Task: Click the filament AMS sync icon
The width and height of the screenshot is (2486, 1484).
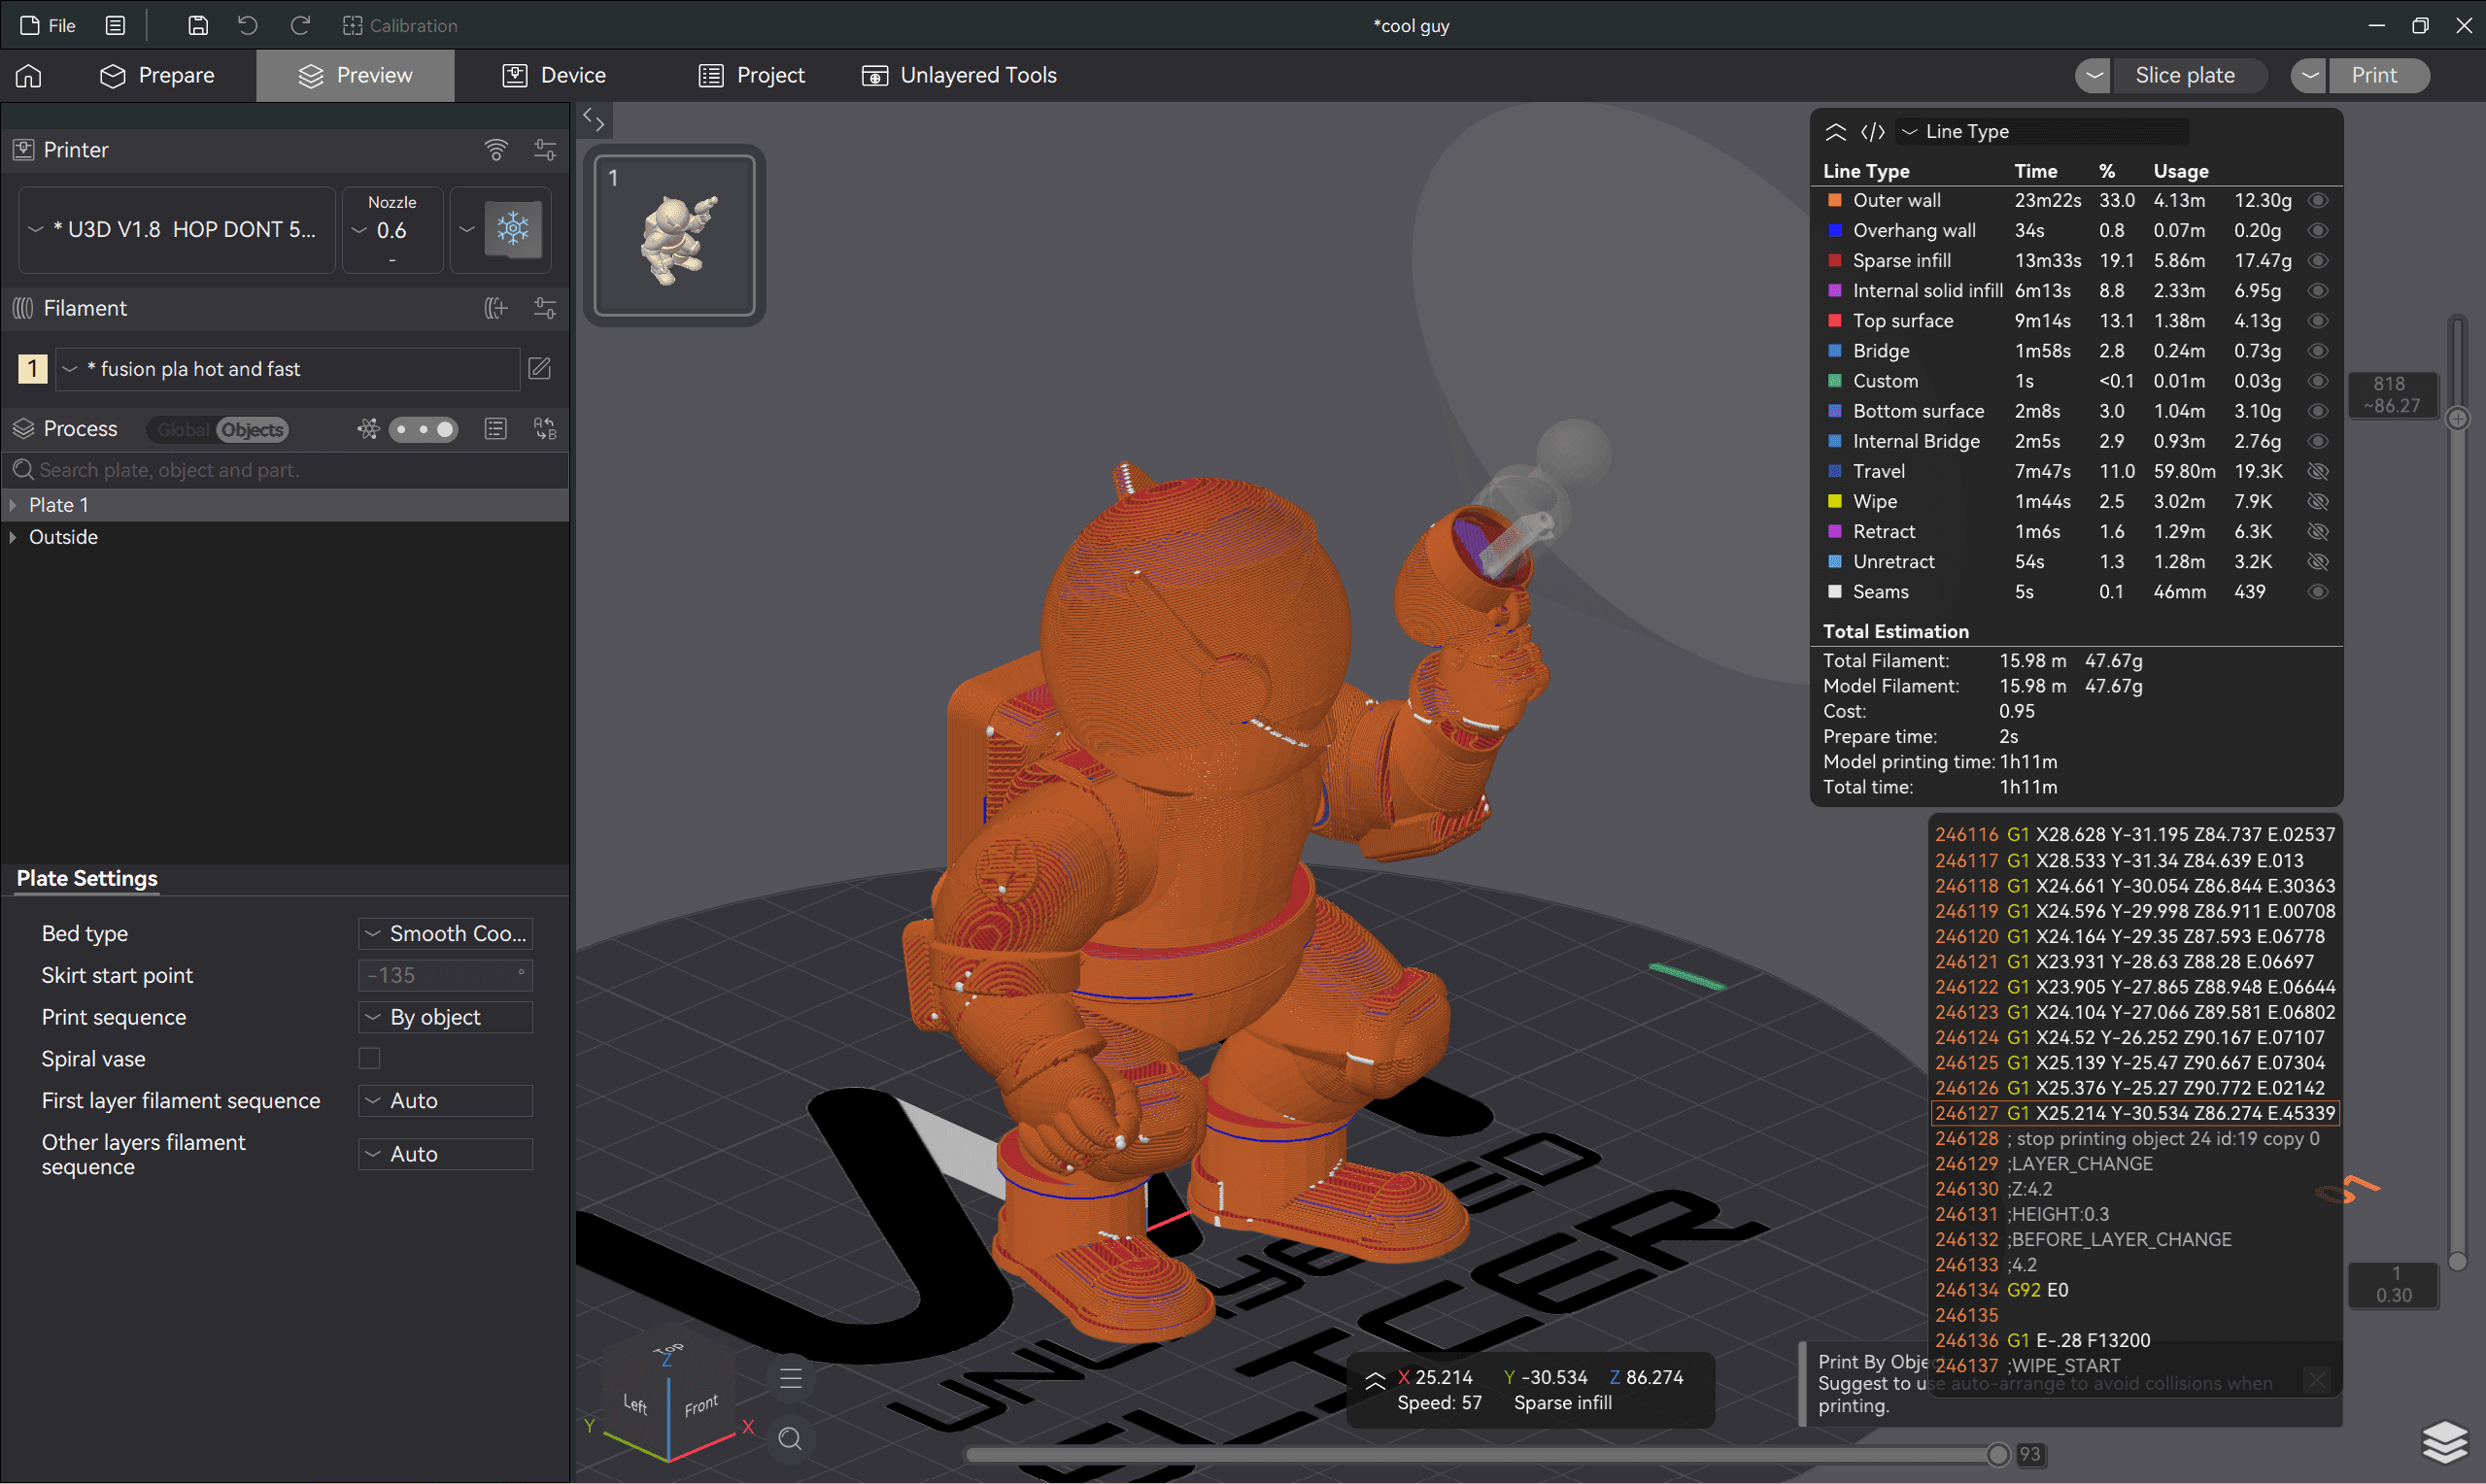Action: coord(496,308)
